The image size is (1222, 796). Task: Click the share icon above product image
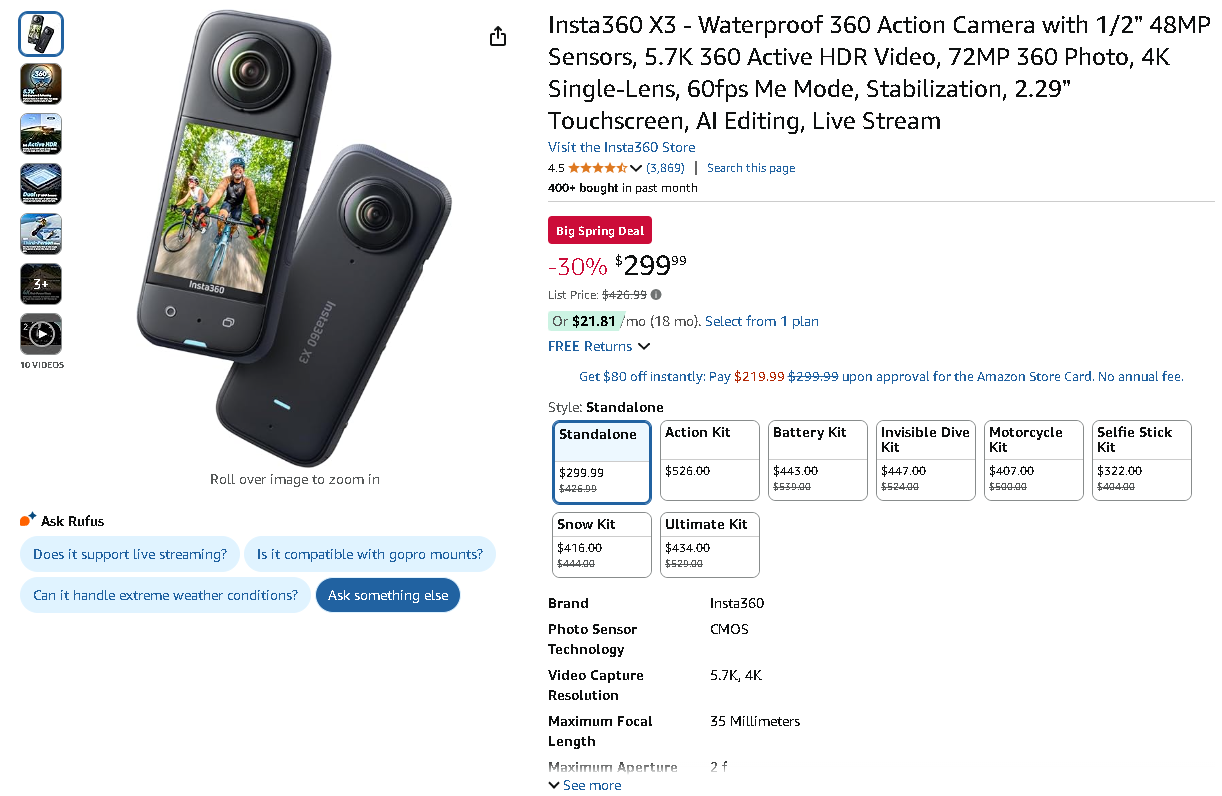(x=498, y=37)
